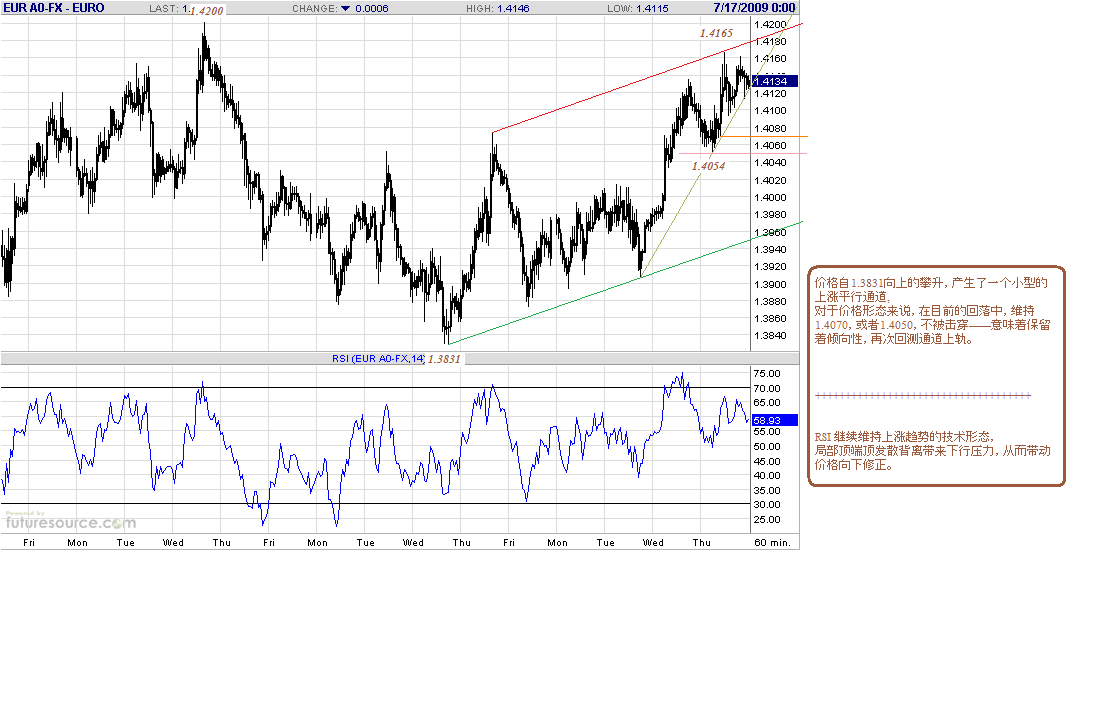Click the '1.4020' price axis label
Screen dimensions: 1097x701
point(770,180)
